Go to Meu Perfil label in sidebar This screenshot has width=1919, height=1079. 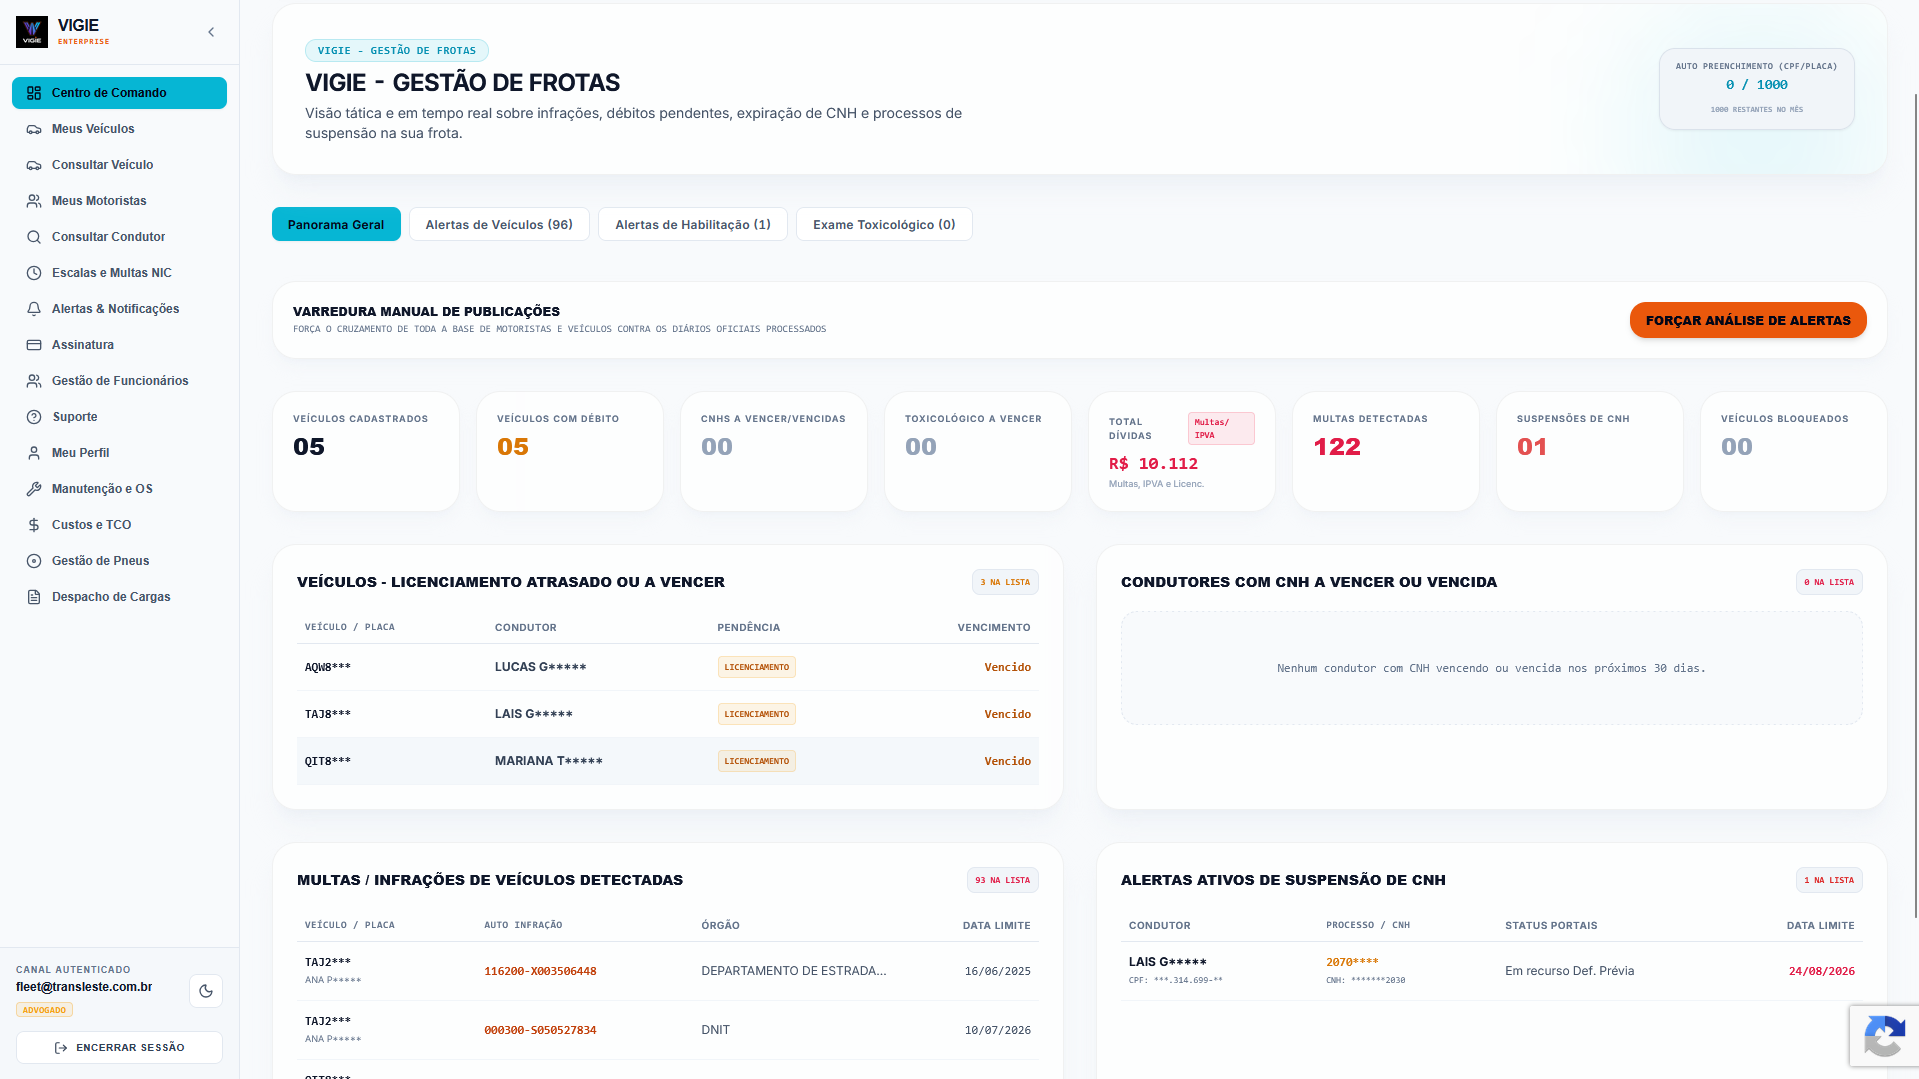pos(81,453)
